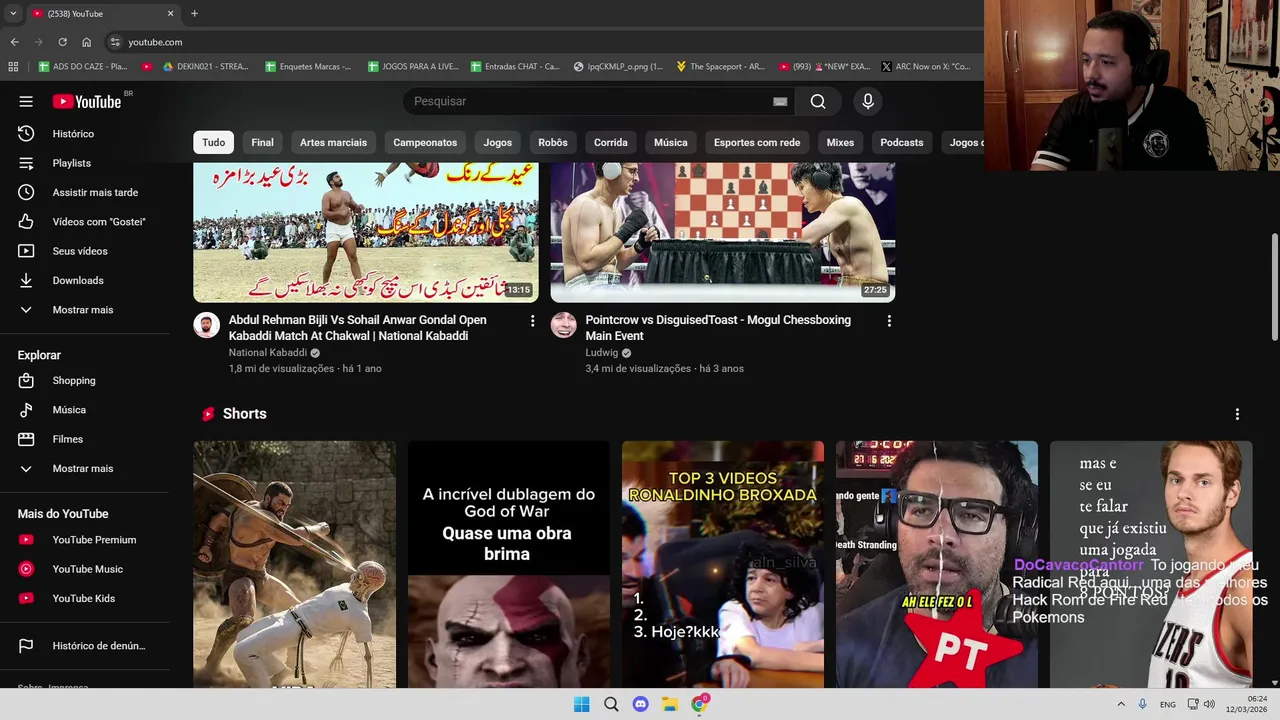The width and height of the screenshot is (1280, 720).
Task: Open The Spaceport bookmark
Action: [720, 66]
